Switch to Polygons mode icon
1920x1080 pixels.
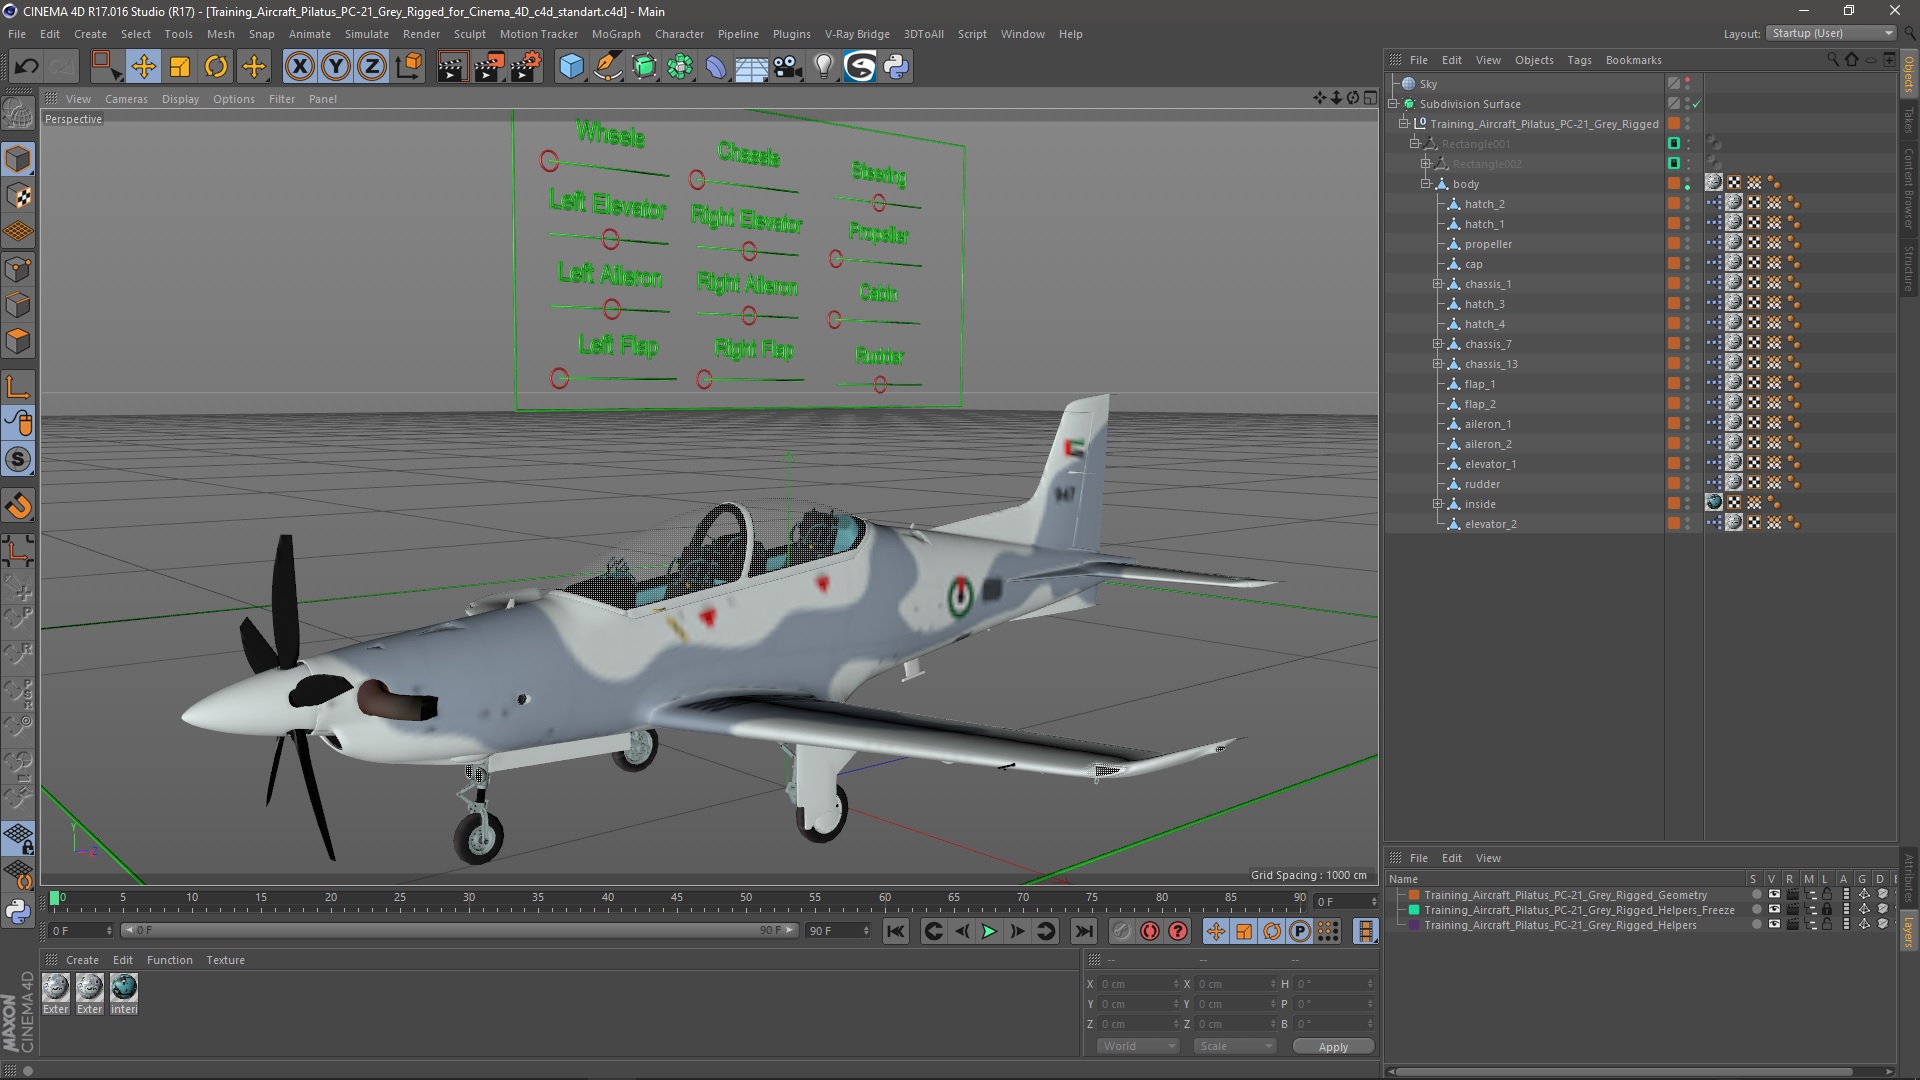coord(18,341)
